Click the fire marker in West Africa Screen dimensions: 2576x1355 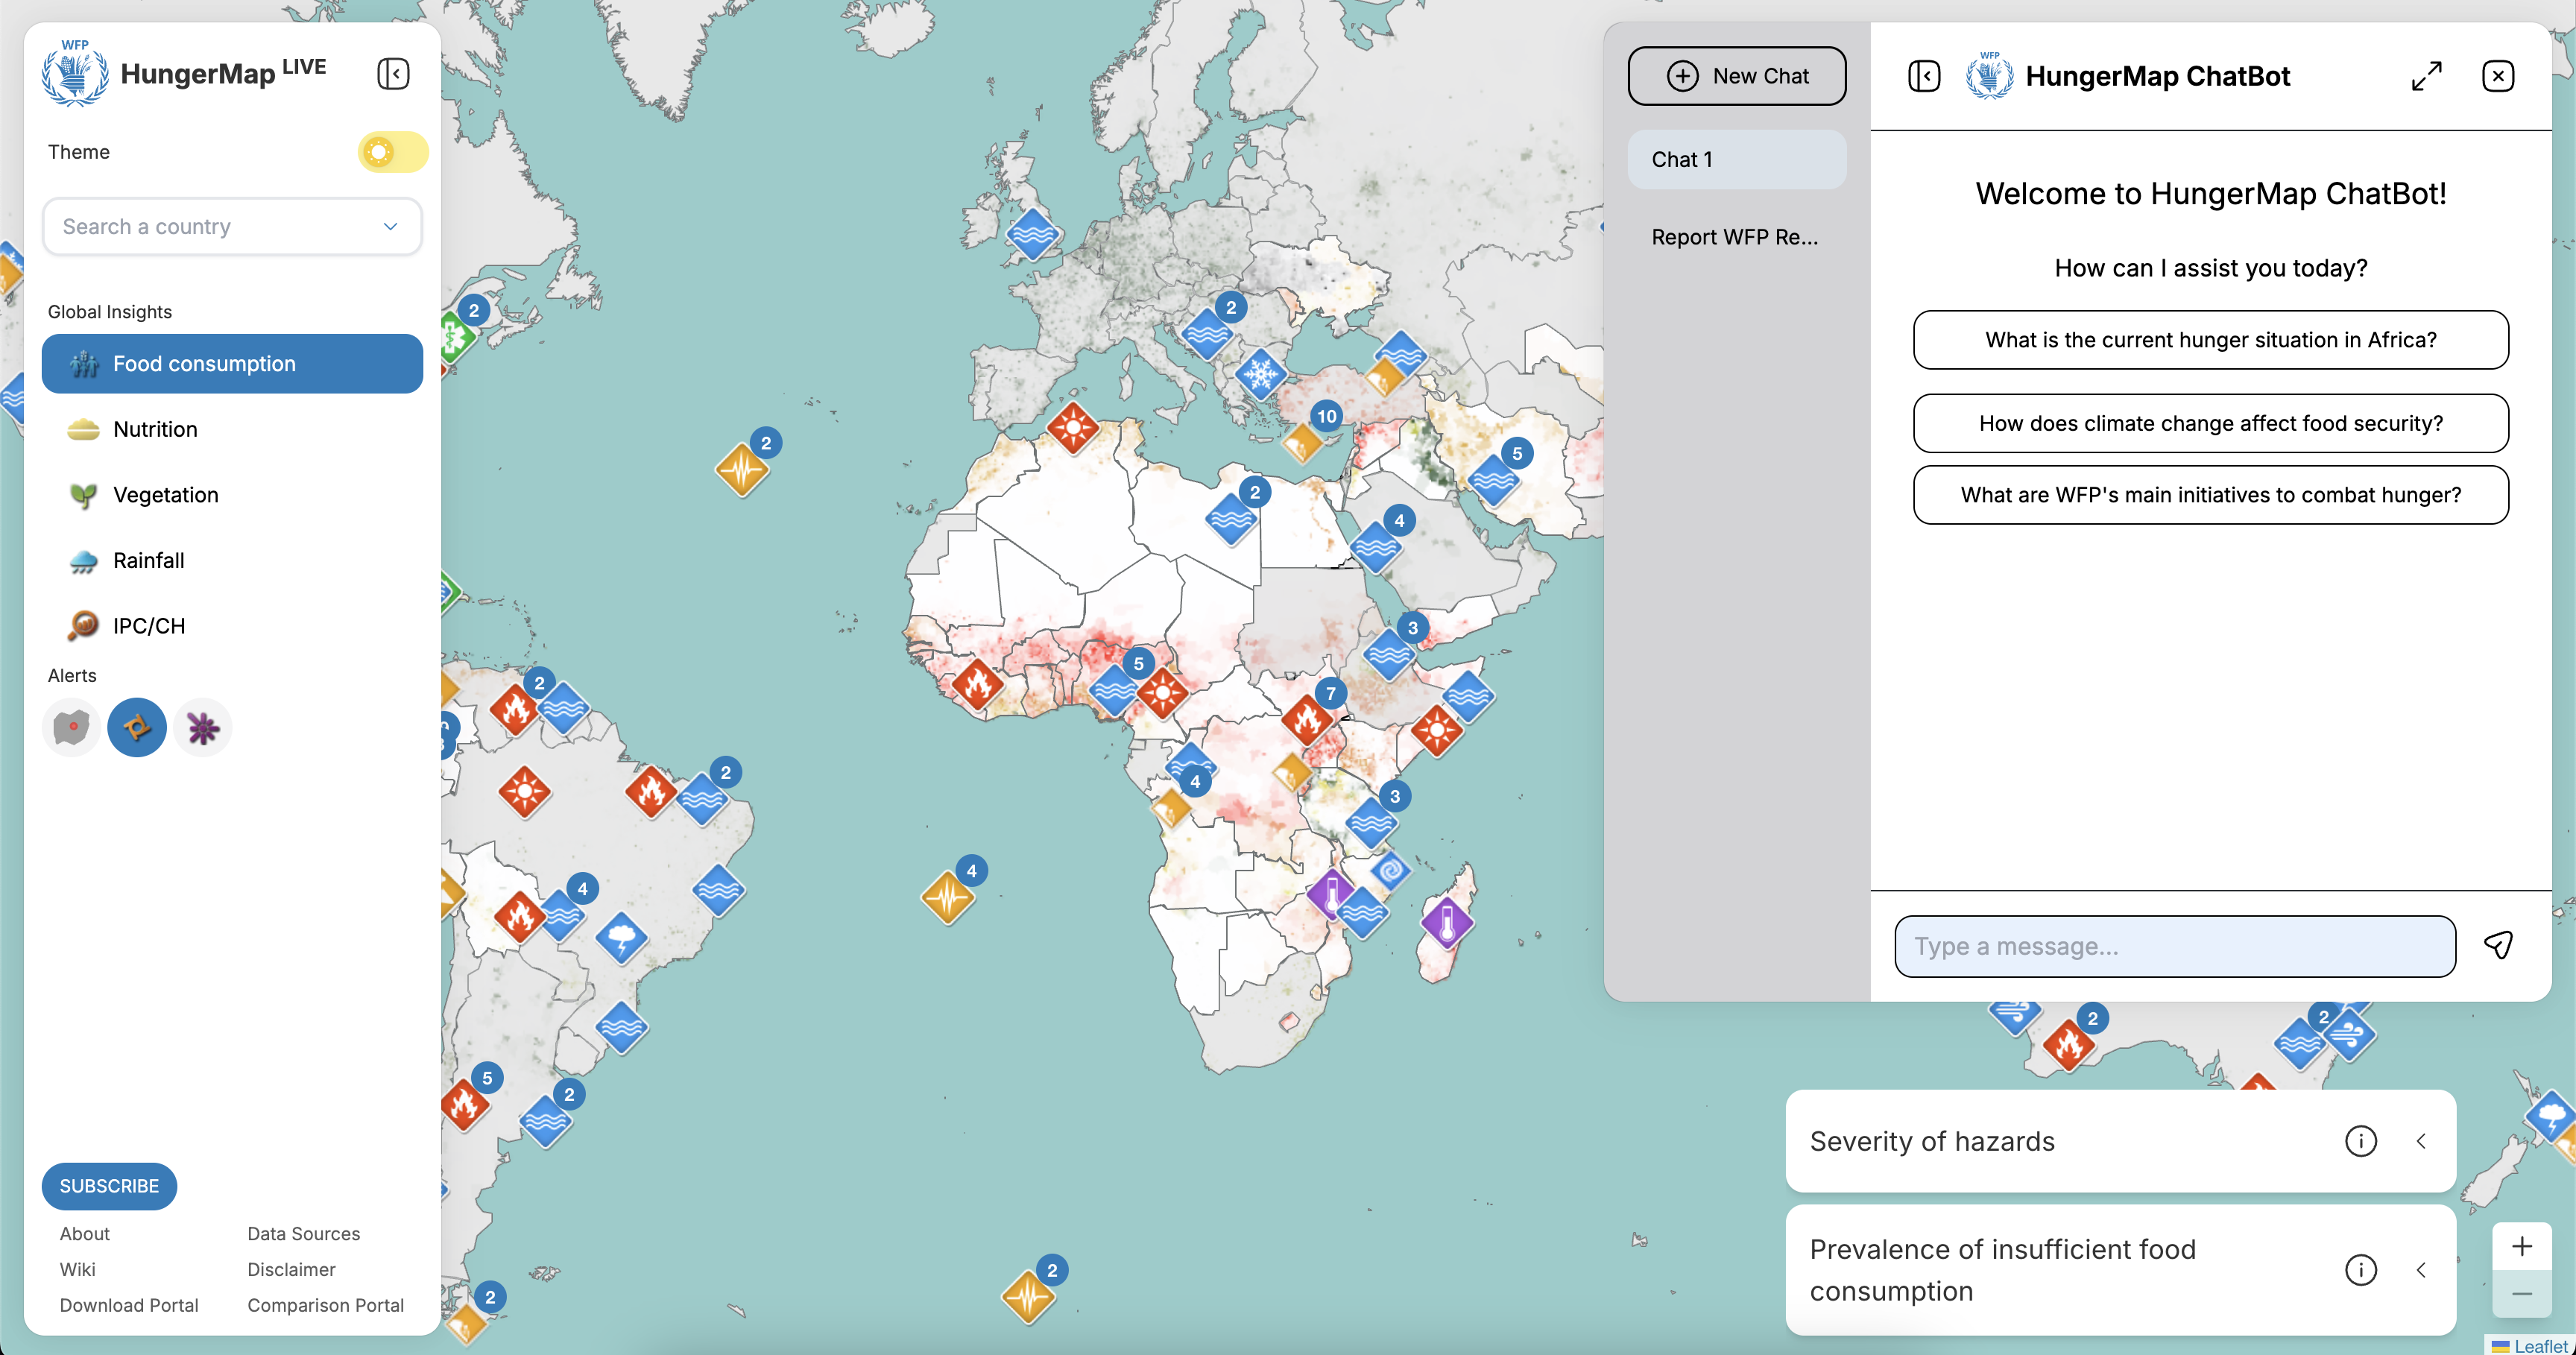[x=977, y=684]
